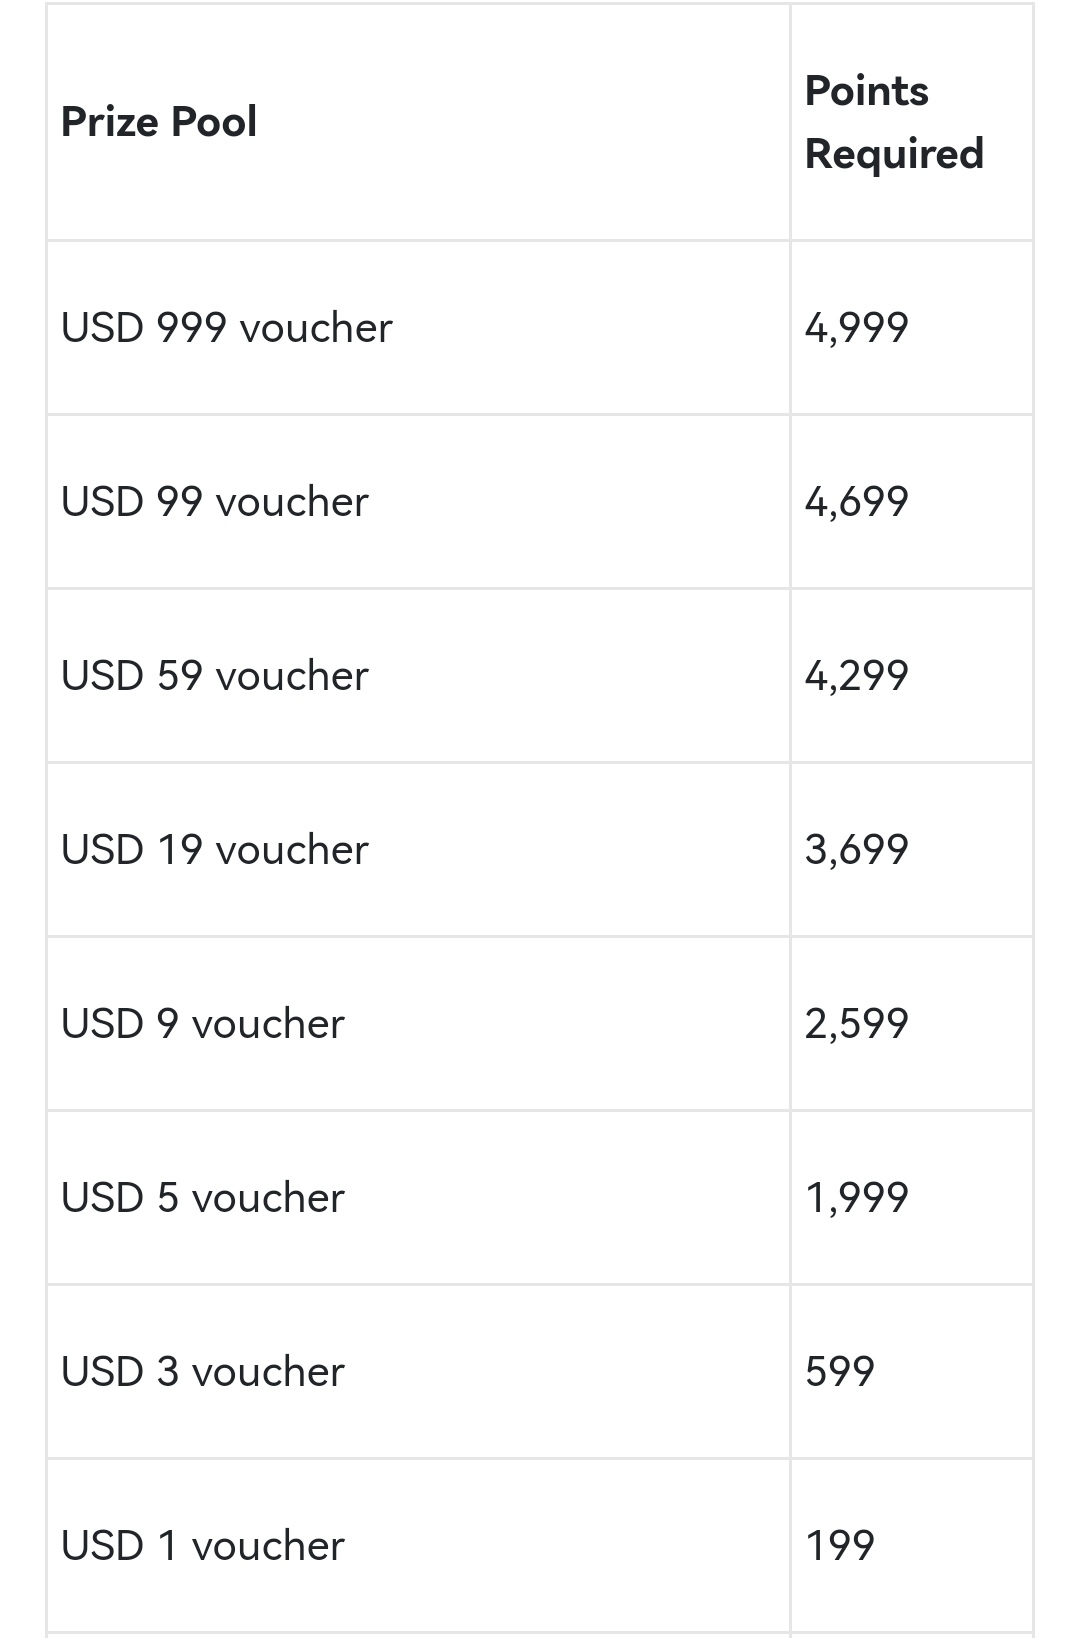Select the USD 99 voucher cell
Screen dimensions: 1080x1638
click(215, 502)
